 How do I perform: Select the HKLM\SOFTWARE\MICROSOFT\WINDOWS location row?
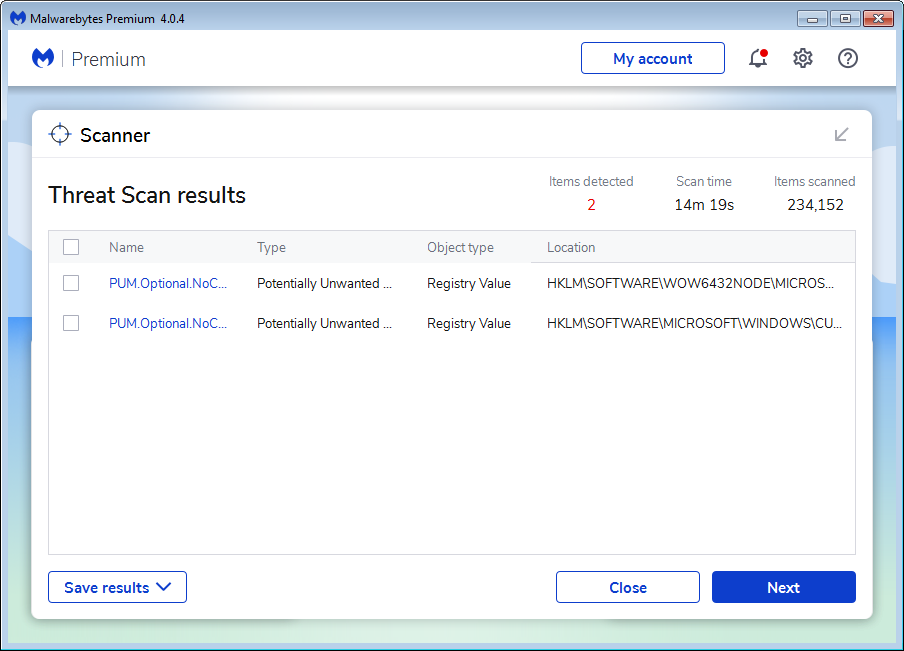point(694,323)
